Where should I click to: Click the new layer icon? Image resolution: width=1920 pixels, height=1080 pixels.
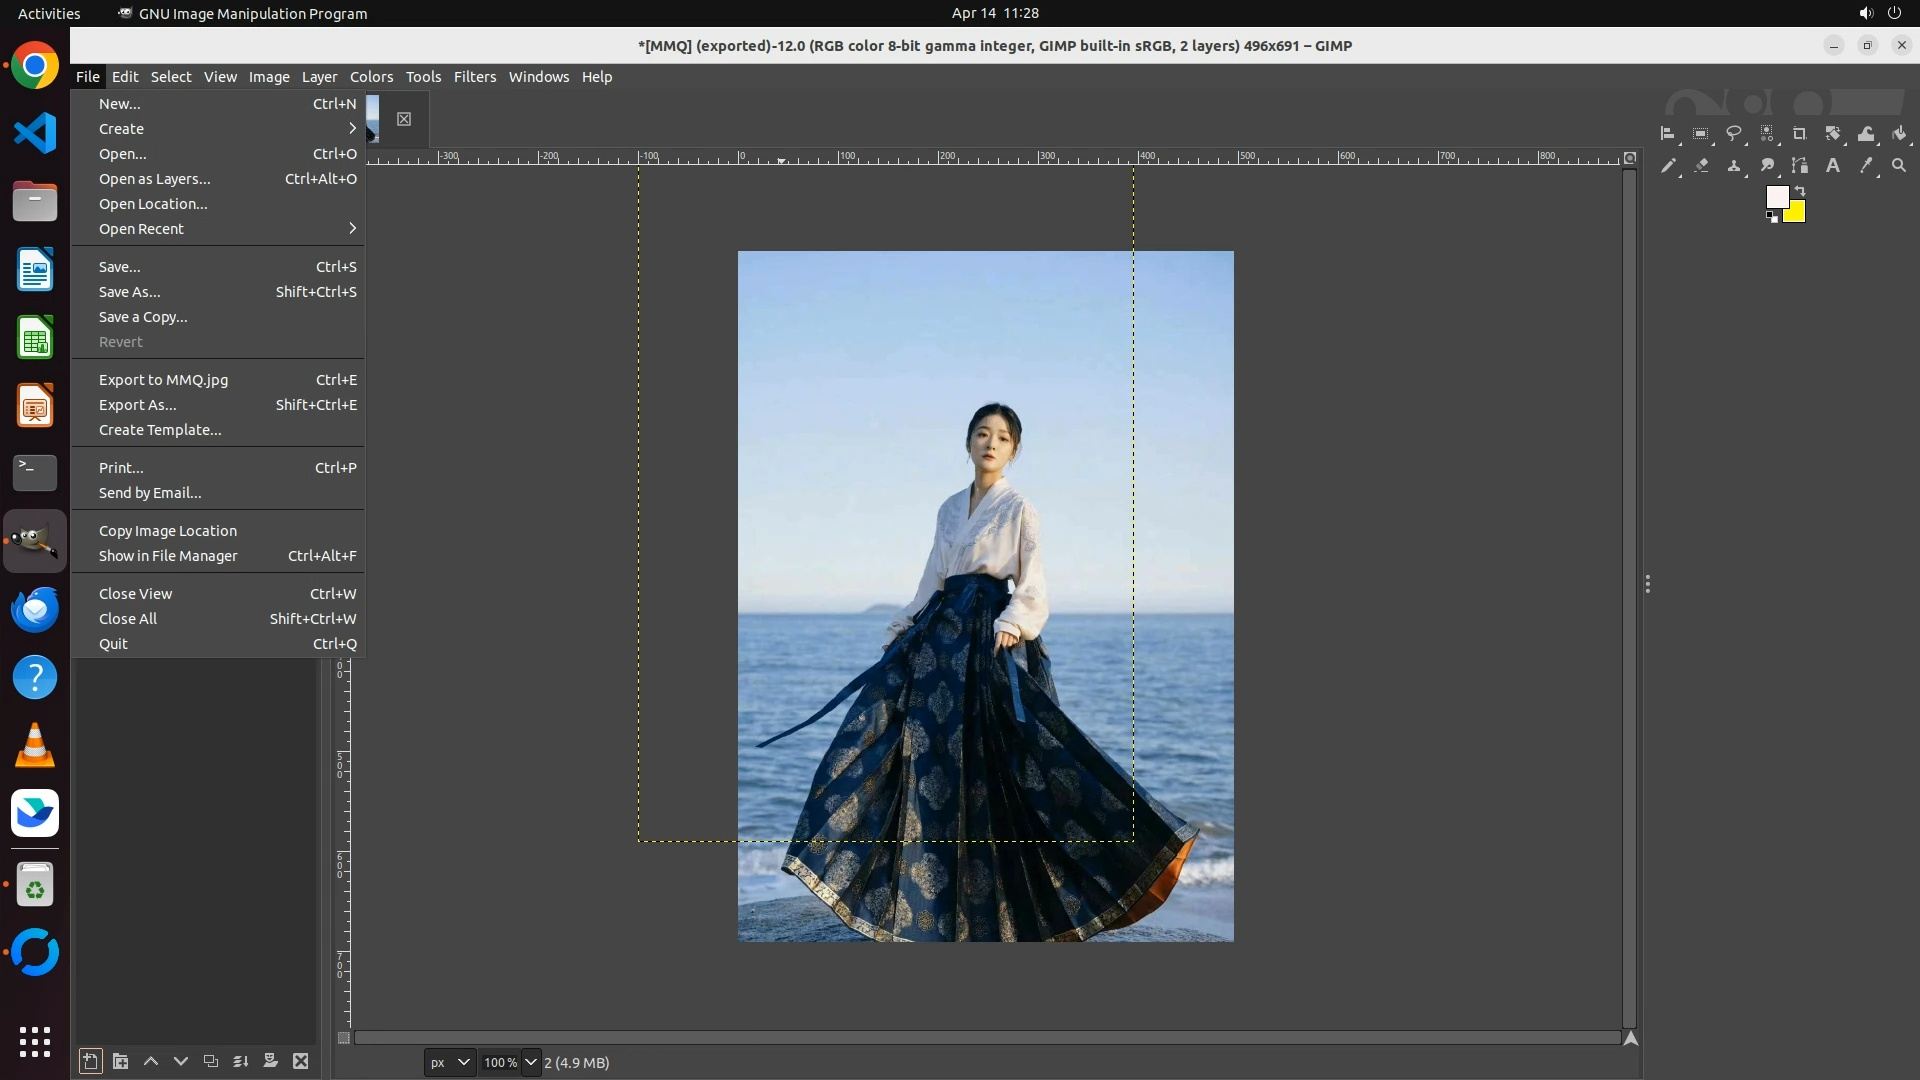(90, 1061)
